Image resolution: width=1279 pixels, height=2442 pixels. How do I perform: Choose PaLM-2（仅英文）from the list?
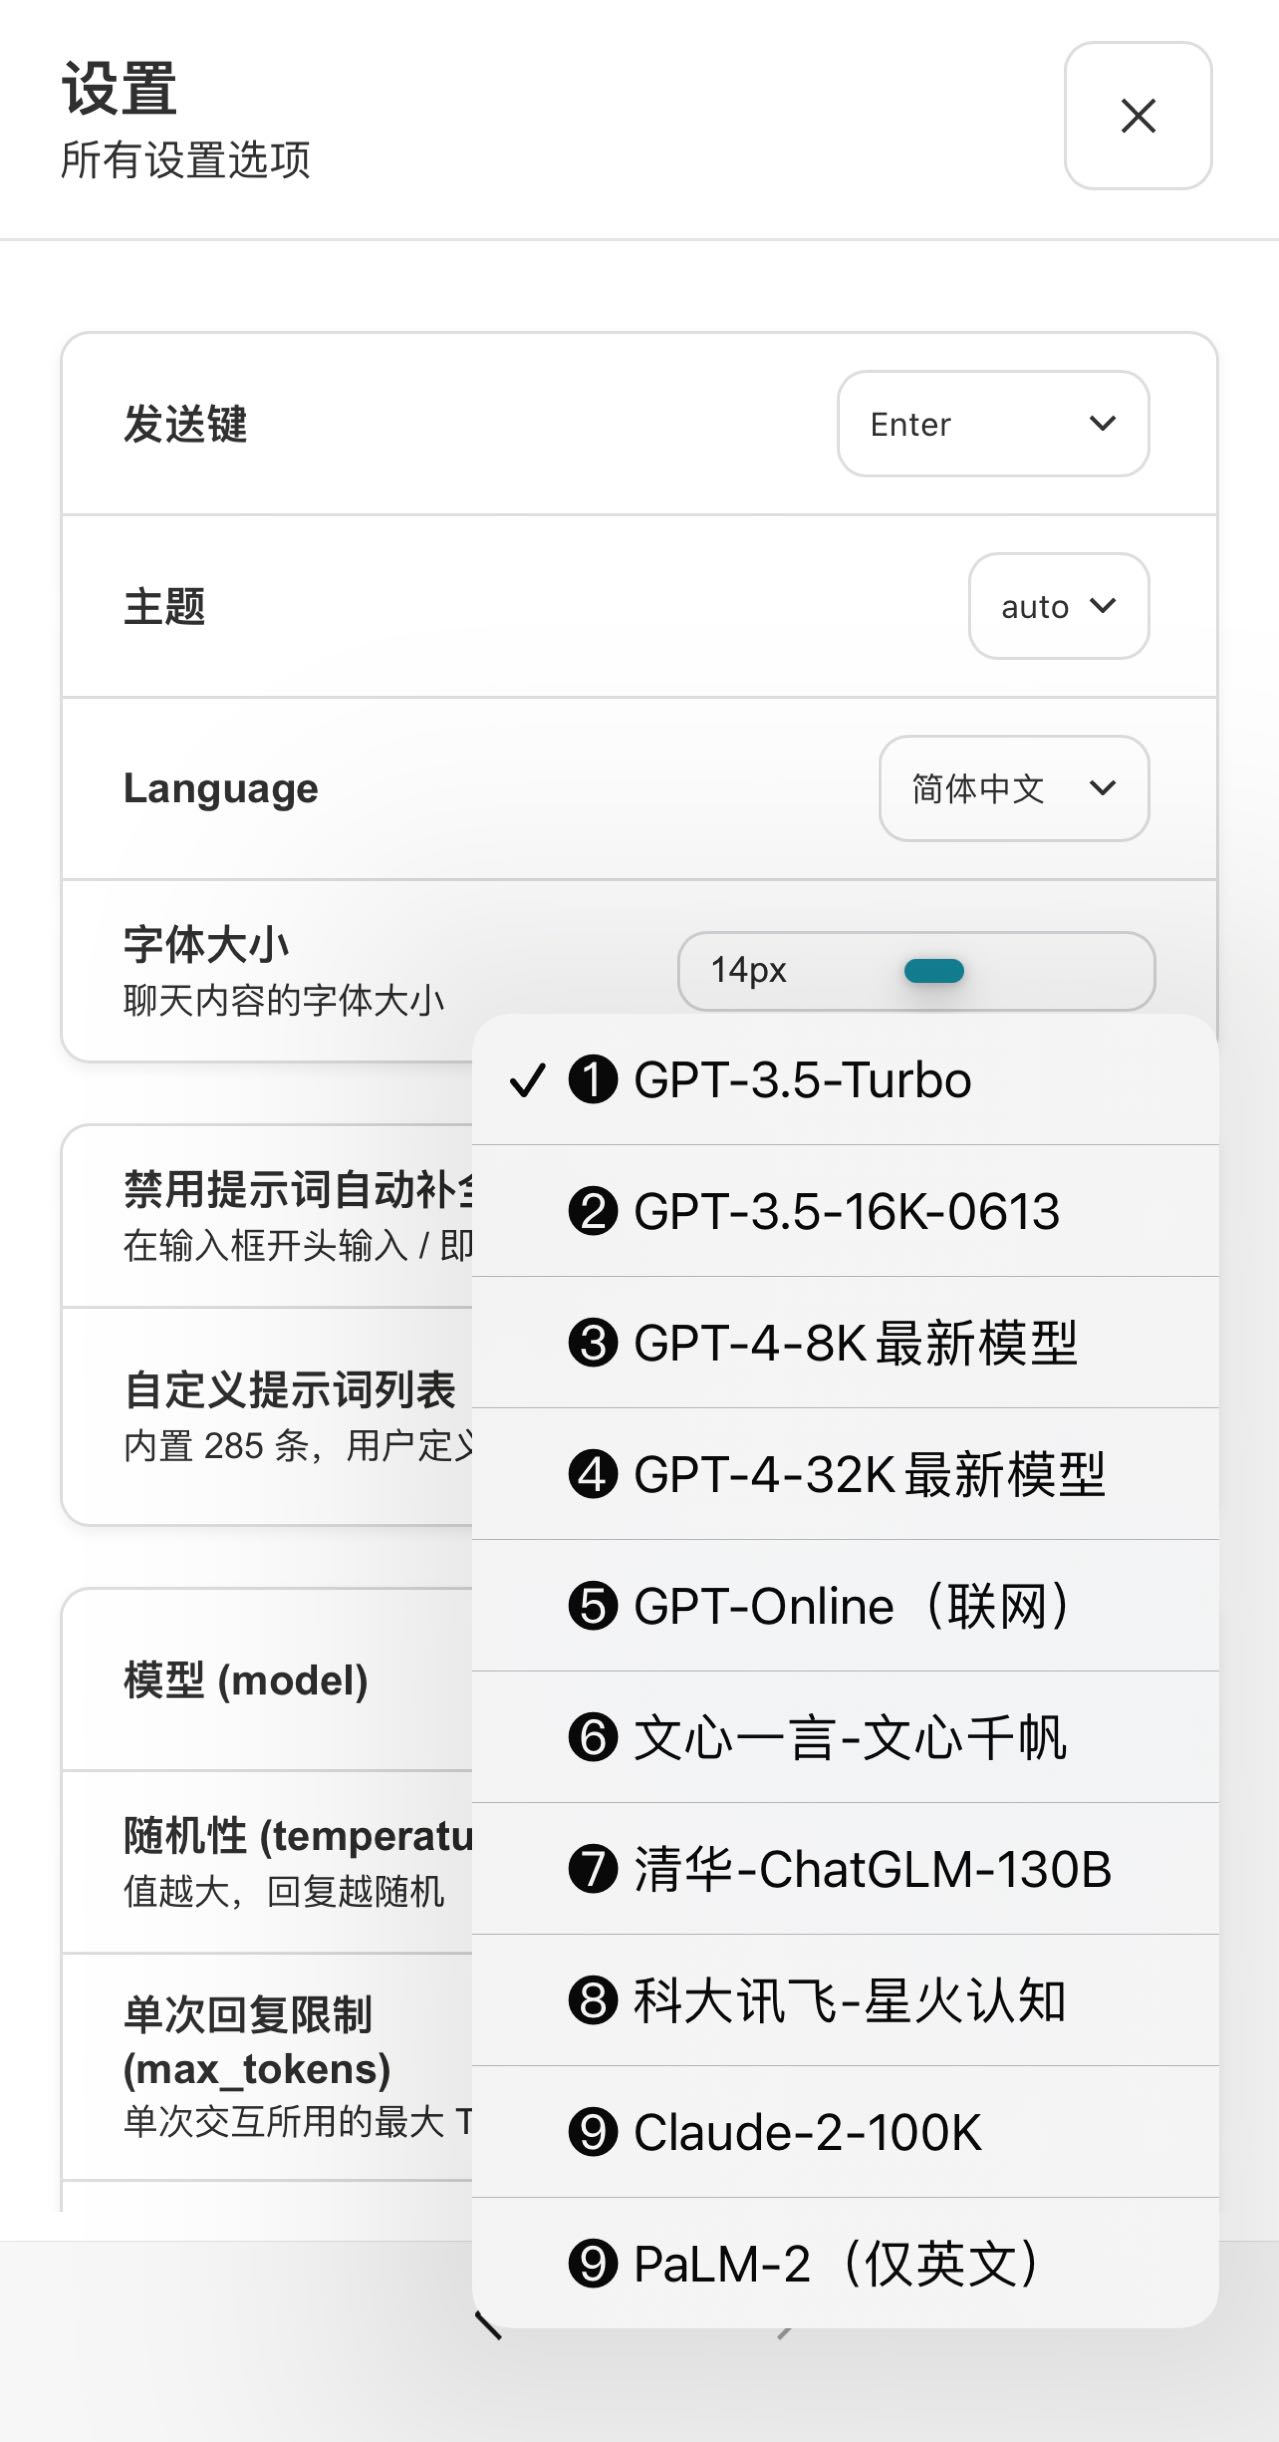(845, 2263)
